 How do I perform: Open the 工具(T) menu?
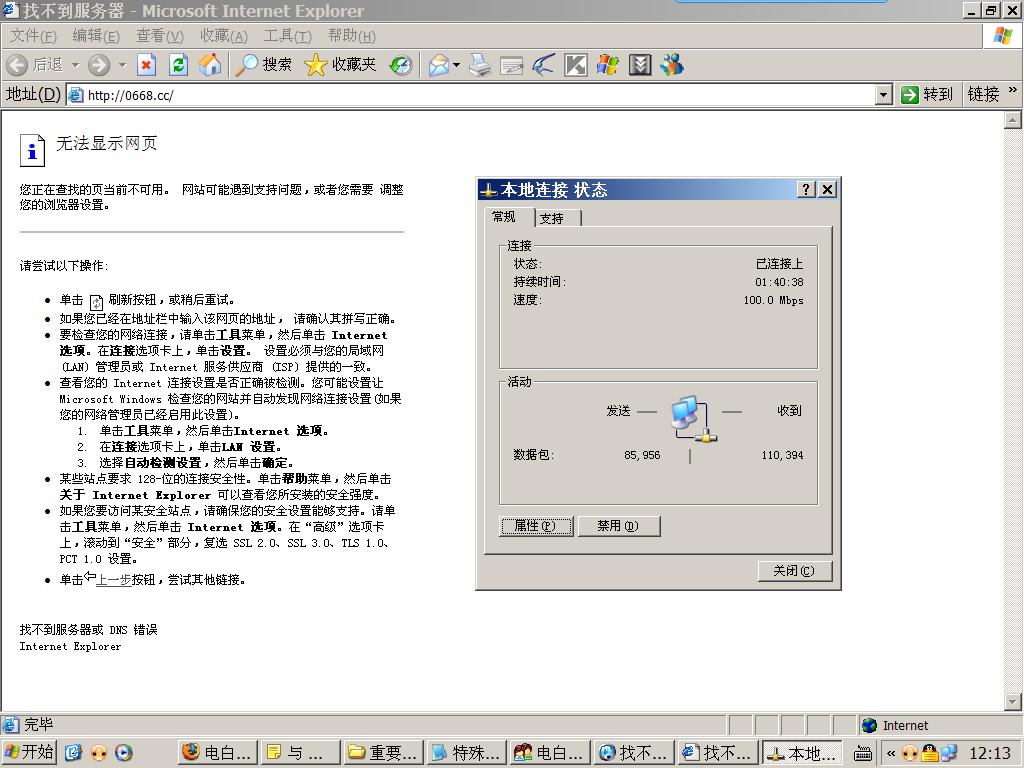coord(287,36)
